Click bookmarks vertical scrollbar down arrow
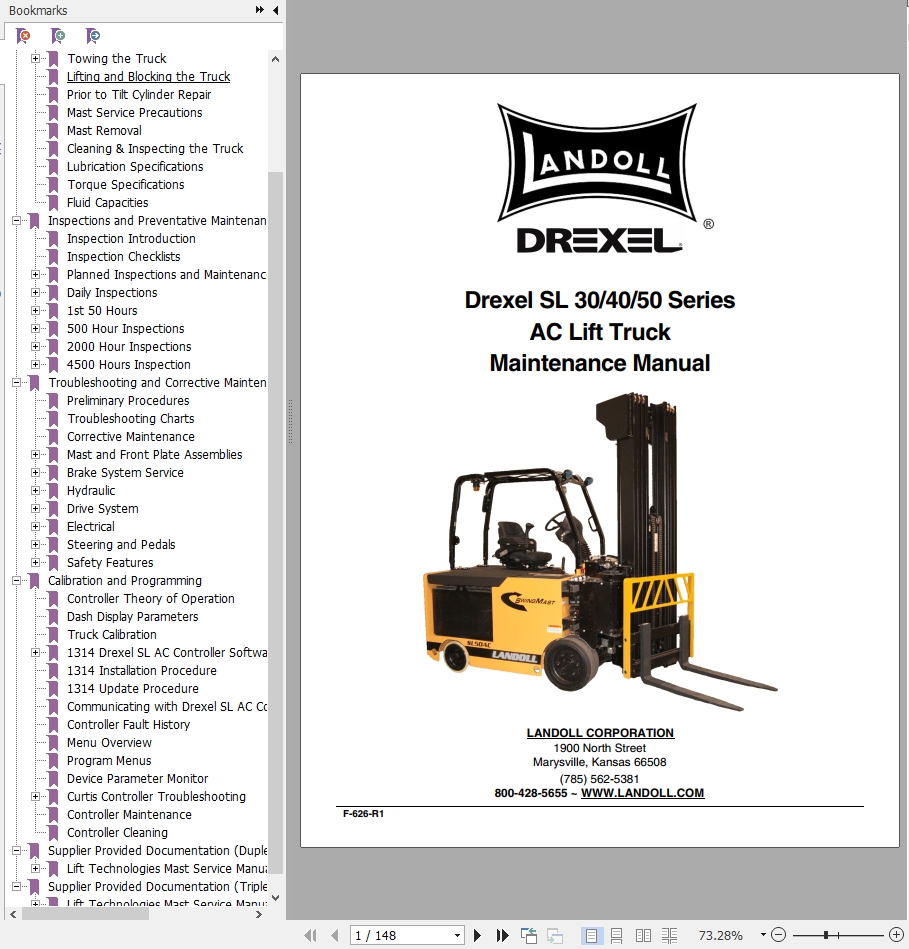909x949 pixels. click(275, 898)
